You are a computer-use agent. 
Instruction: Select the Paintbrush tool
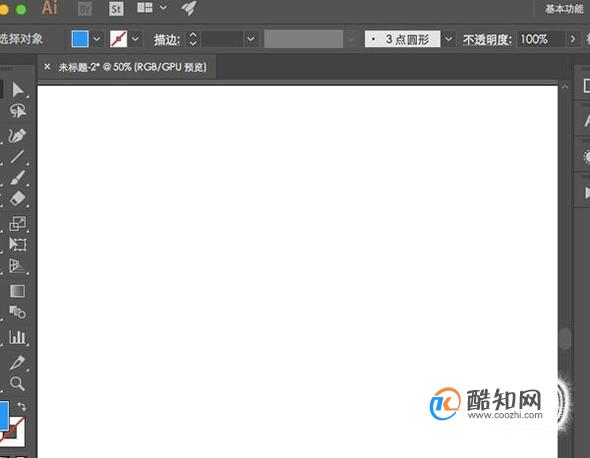(x=17, y=178)
